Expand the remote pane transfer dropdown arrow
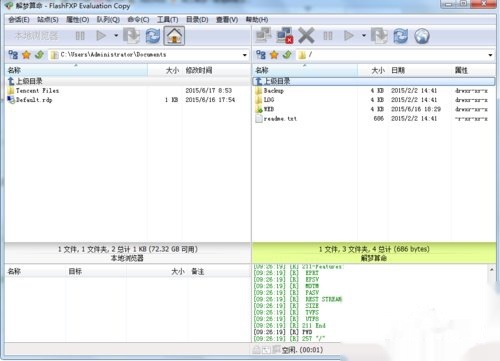This screenshot has height=361, width=500. (x=364, y=35)
